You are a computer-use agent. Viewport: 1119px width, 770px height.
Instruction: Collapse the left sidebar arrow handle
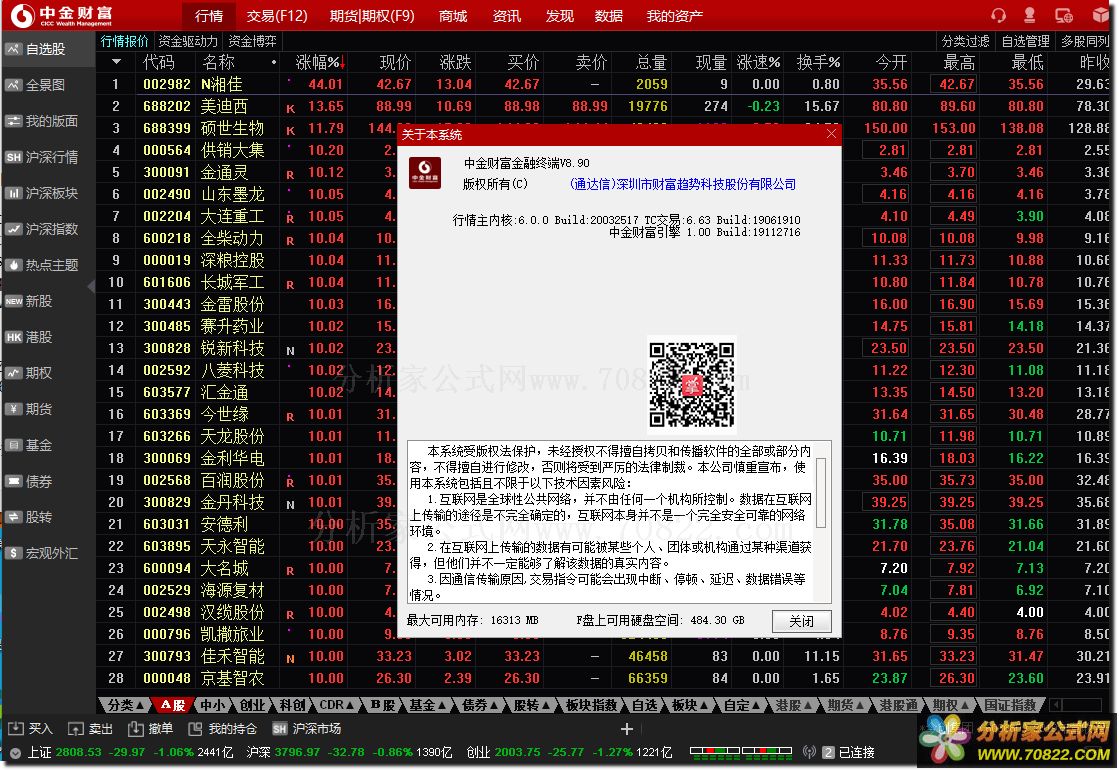pos(91,286)
